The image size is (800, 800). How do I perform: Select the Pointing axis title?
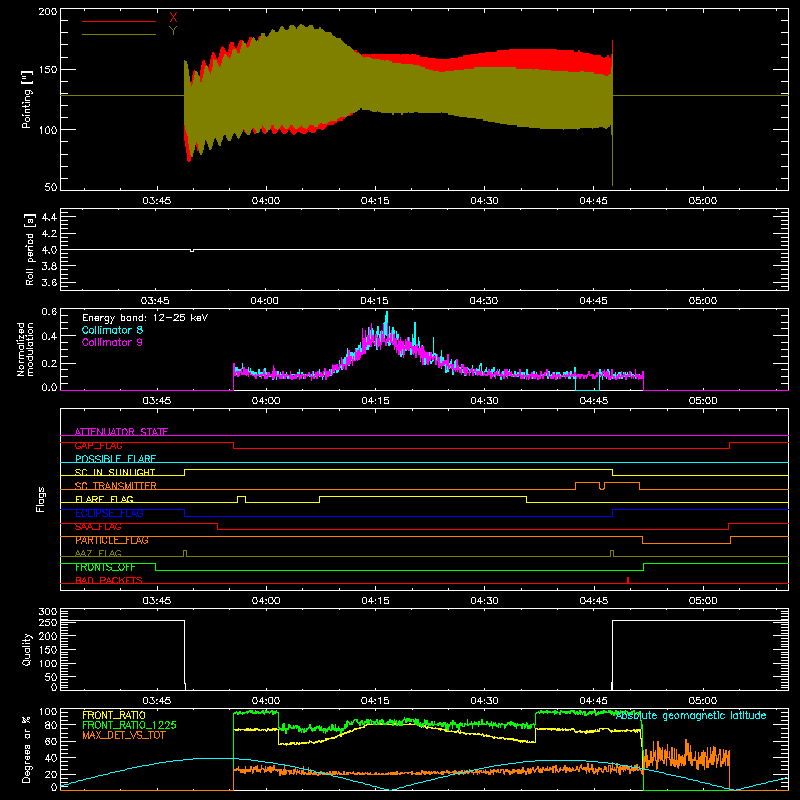tap(27, 99)
